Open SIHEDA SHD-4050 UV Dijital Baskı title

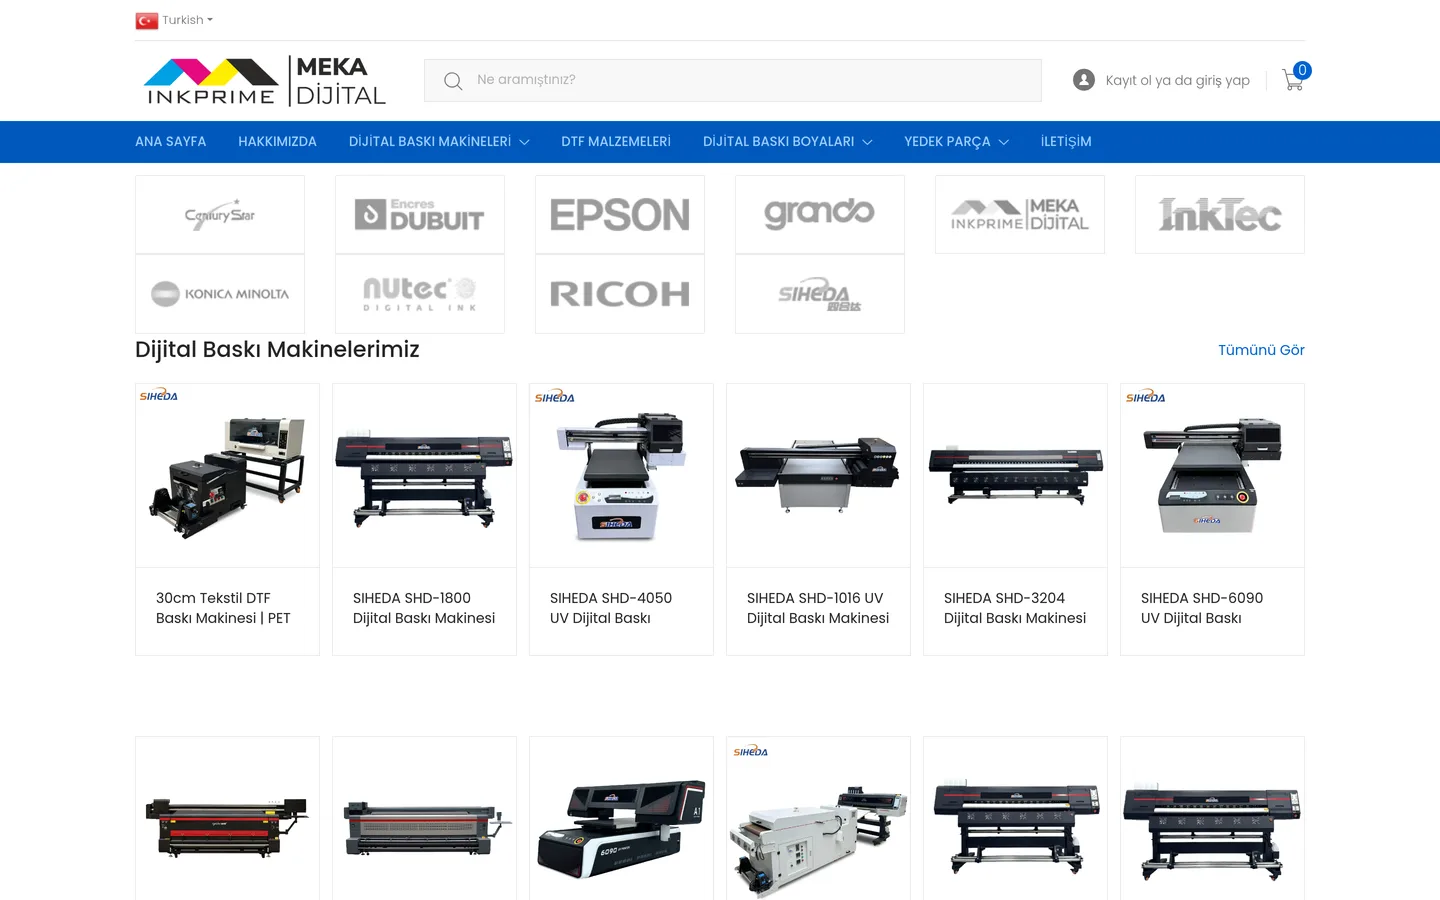click(x=611, y=608)
